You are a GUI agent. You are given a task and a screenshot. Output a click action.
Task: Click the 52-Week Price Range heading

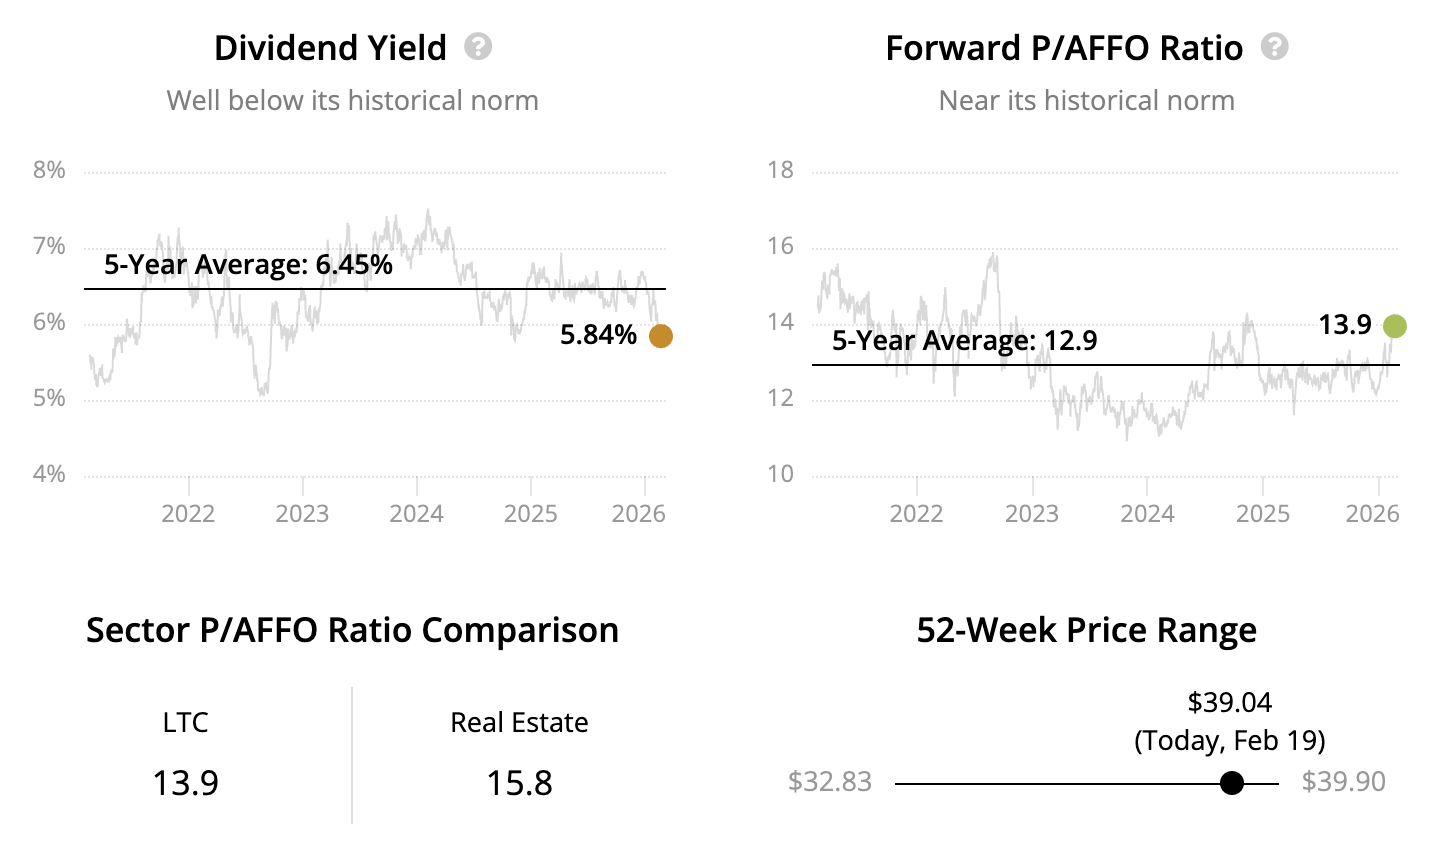[1086, 631]
